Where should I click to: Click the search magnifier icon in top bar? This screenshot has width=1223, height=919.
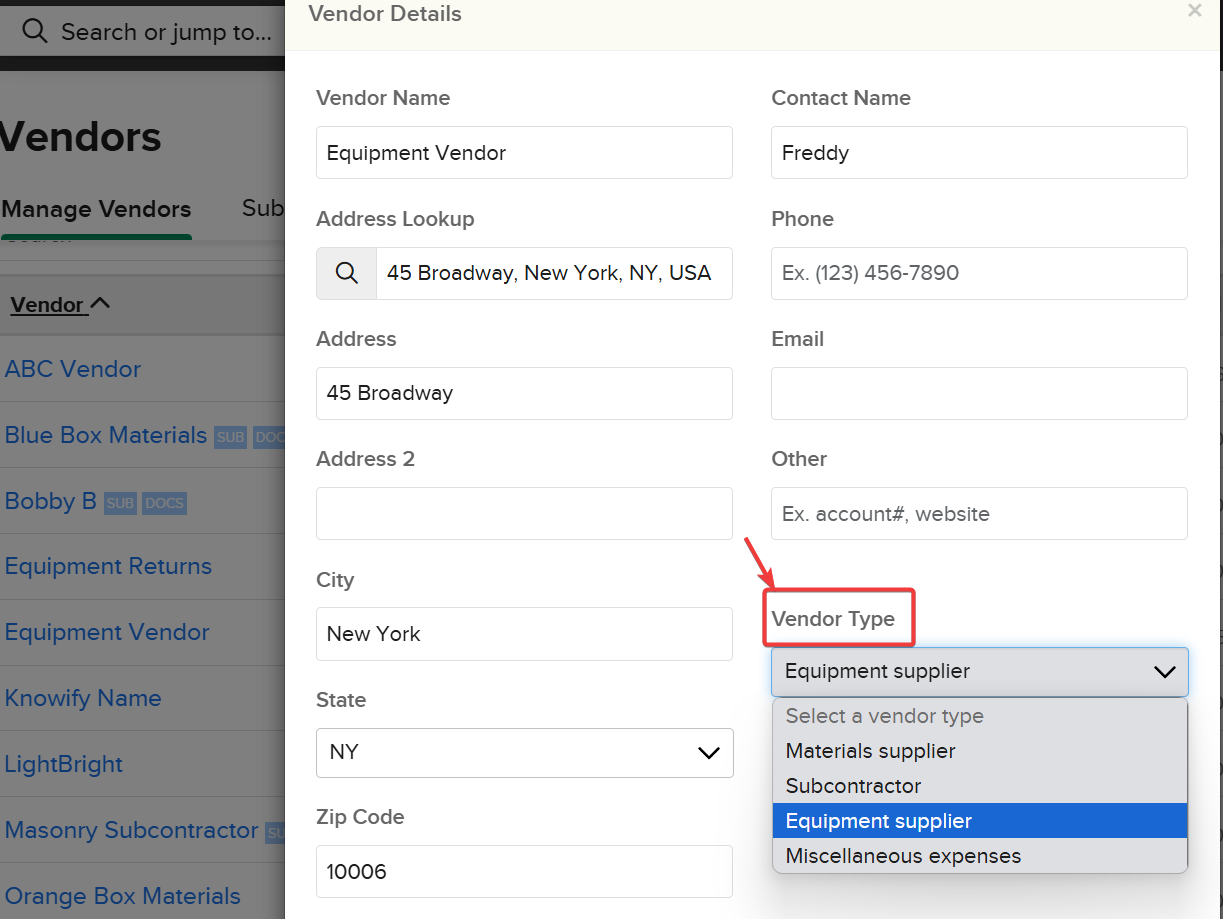[35, 31]
